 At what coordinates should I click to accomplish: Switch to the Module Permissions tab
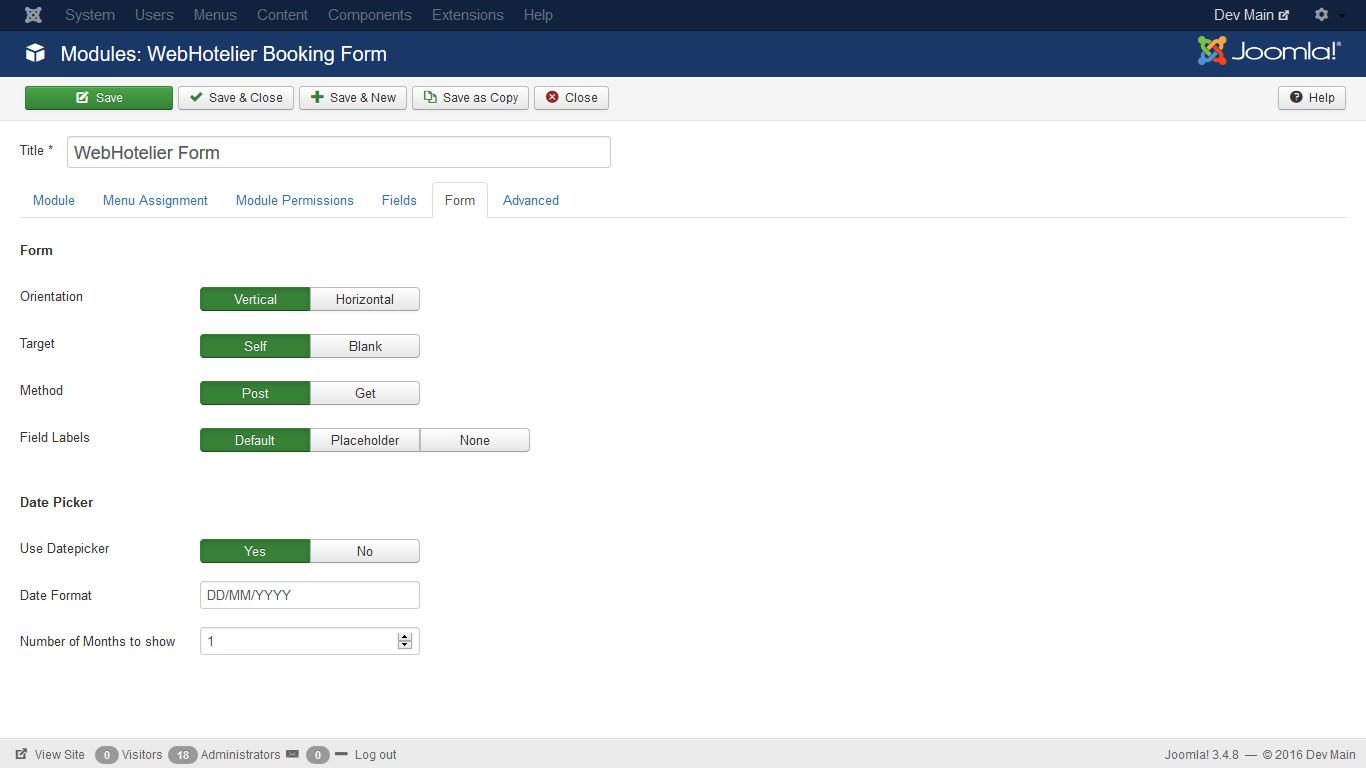(x=295, y=200)
